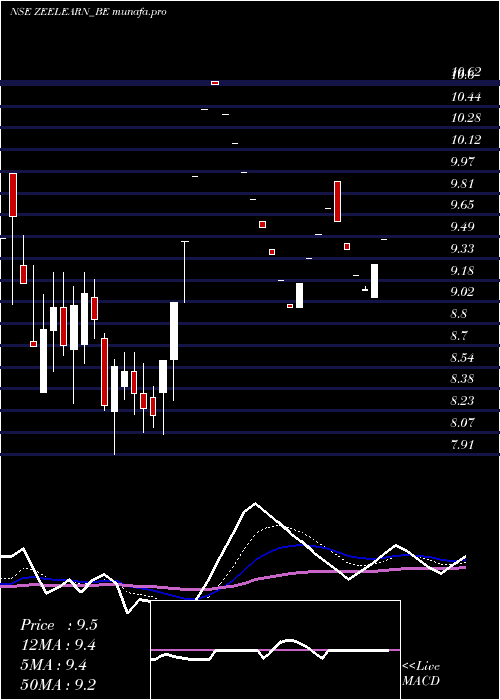Click the '<<Live MACD' label

point(421,674)
